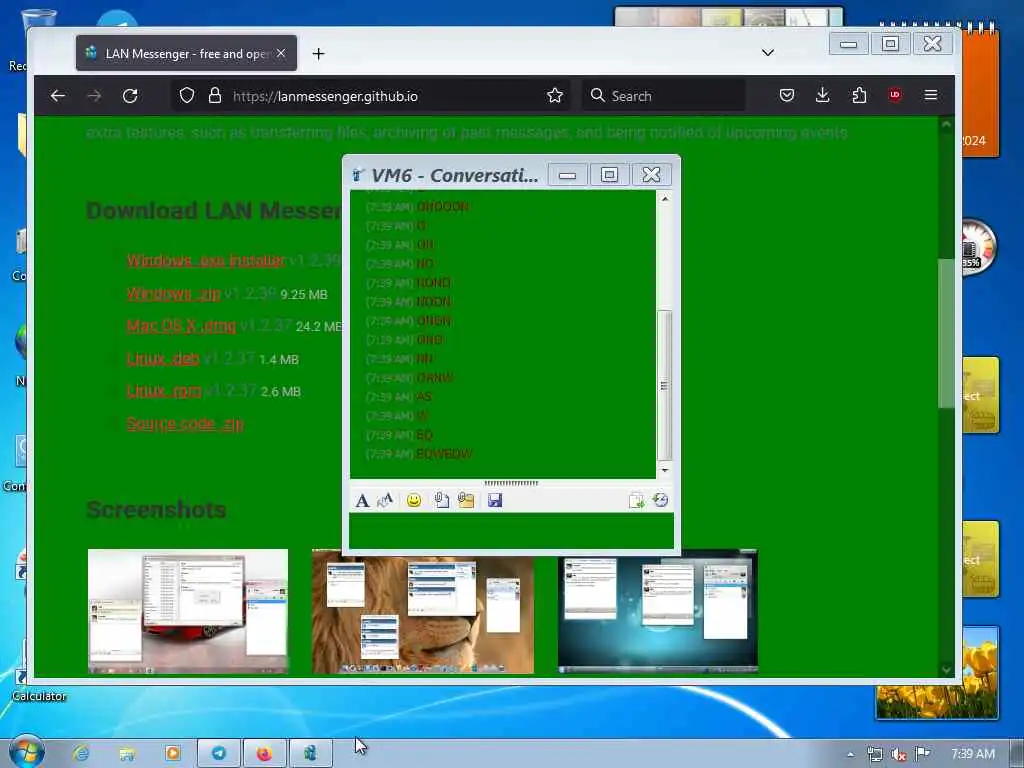This screenshot has height=768, width=1024.
Task: Open the lion wallpaper screenshot thumbnail
Action: point(423,611)
